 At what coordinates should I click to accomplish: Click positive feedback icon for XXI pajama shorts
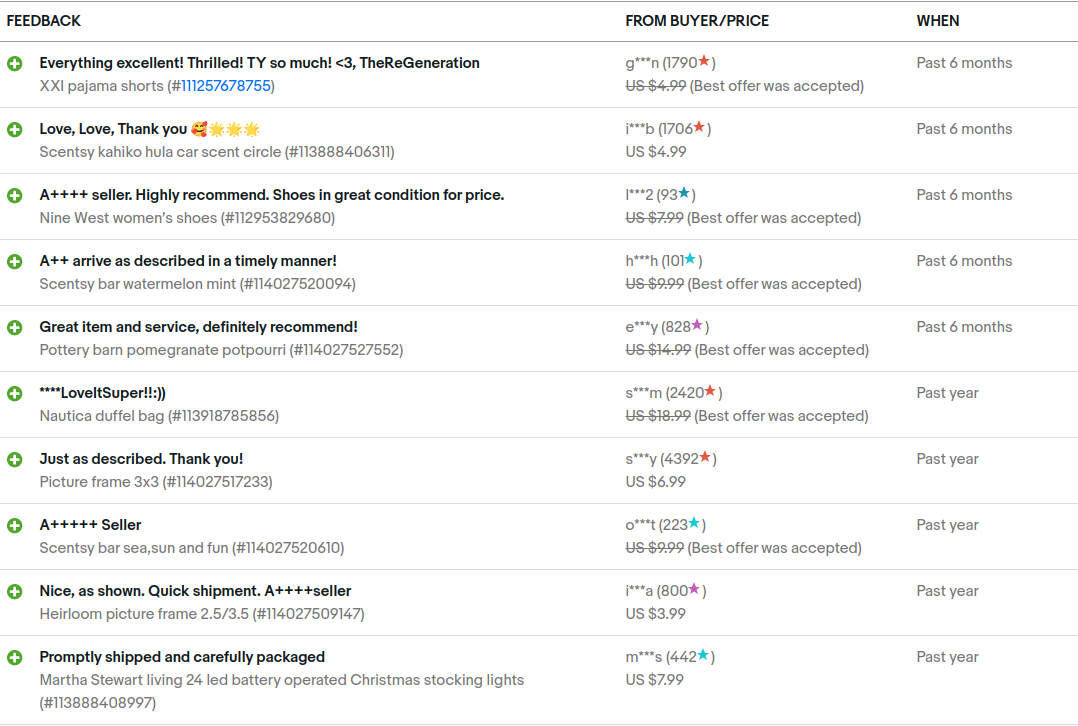[15, 63]
